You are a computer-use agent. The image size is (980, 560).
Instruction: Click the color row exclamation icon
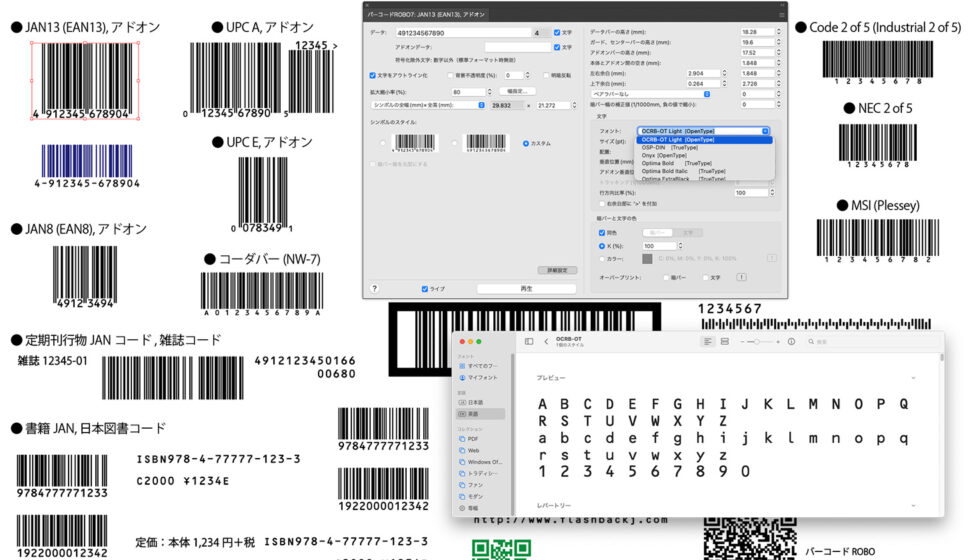(x=772, y=258)
